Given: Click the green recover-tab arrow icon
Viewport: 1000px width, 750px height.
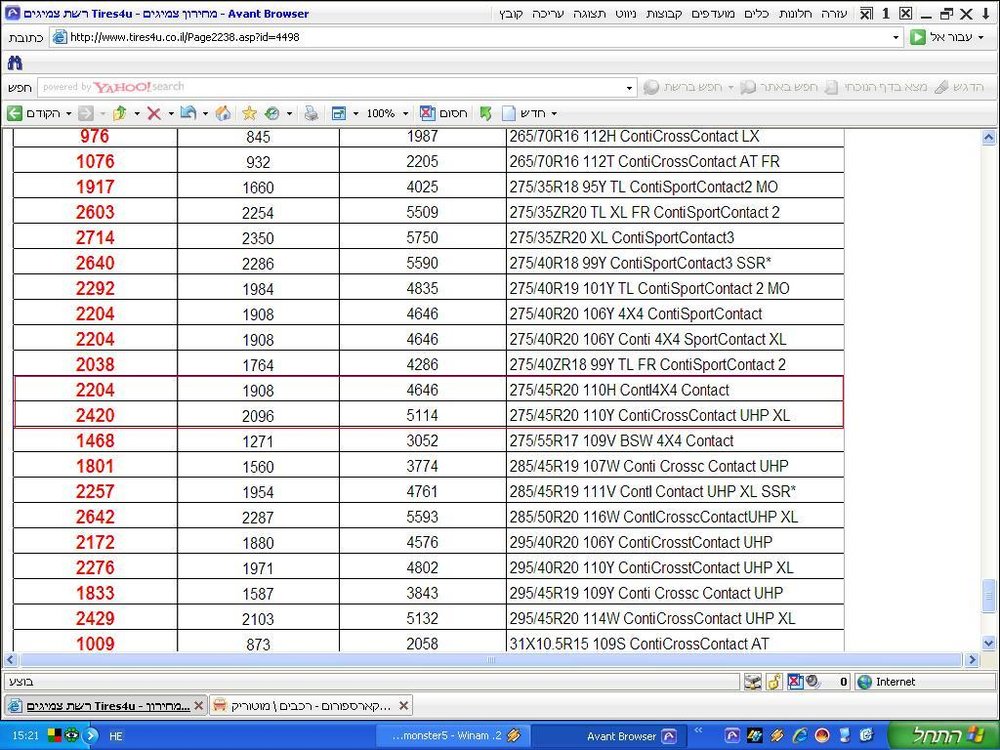Looking at the screenshot, I should point(485,114).
